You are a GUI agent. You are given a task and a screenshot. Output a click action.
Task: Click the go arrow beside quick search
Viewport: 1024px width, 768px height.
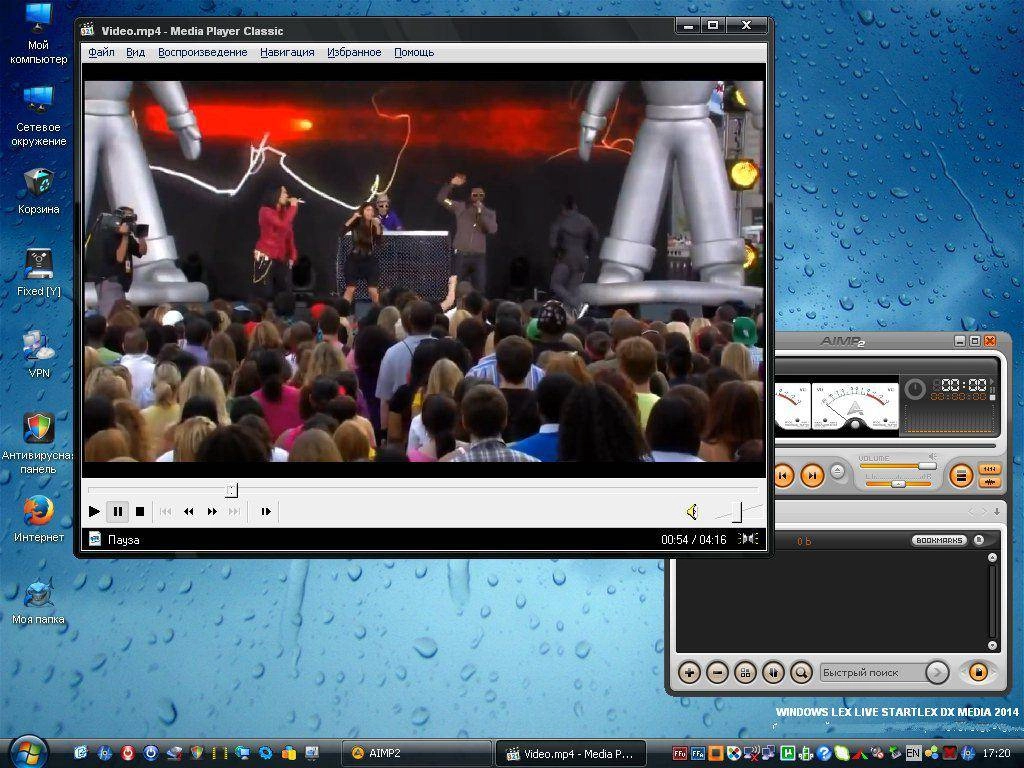[937, 672]
